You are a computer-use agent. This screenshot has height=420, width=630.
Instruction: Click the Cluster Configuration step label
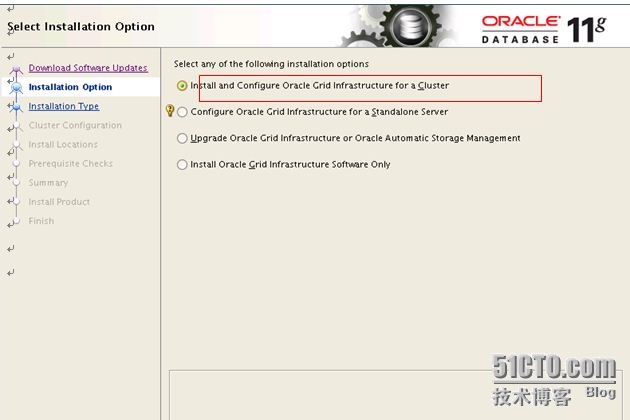pos(75,125)
